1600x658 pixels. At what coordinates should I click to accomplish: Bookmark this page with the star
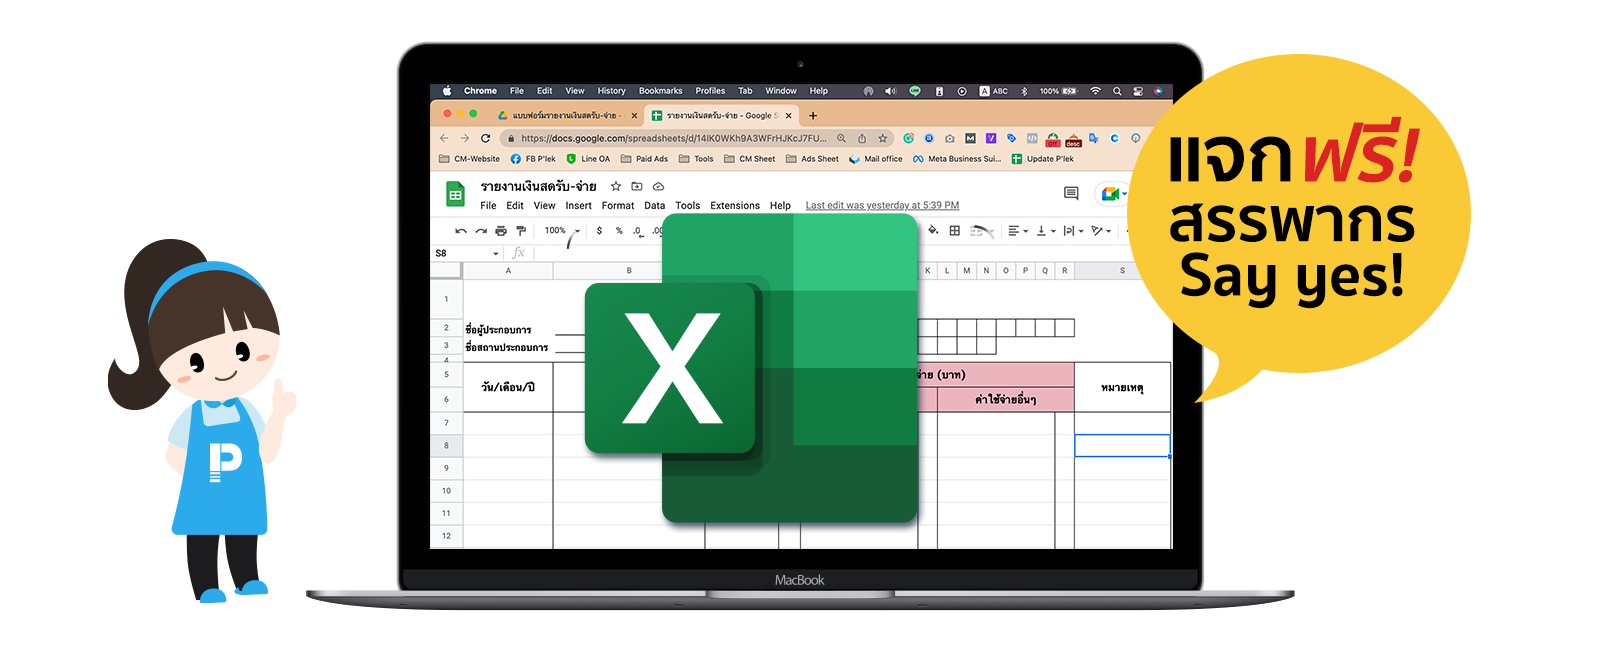coord(883,138)
